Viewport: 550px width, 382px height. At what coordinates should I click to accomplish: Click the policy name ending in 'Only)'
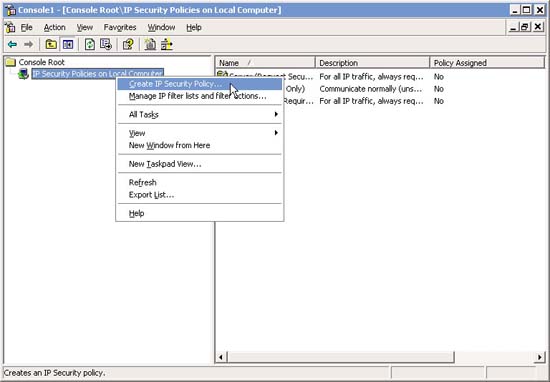[295, 89]
